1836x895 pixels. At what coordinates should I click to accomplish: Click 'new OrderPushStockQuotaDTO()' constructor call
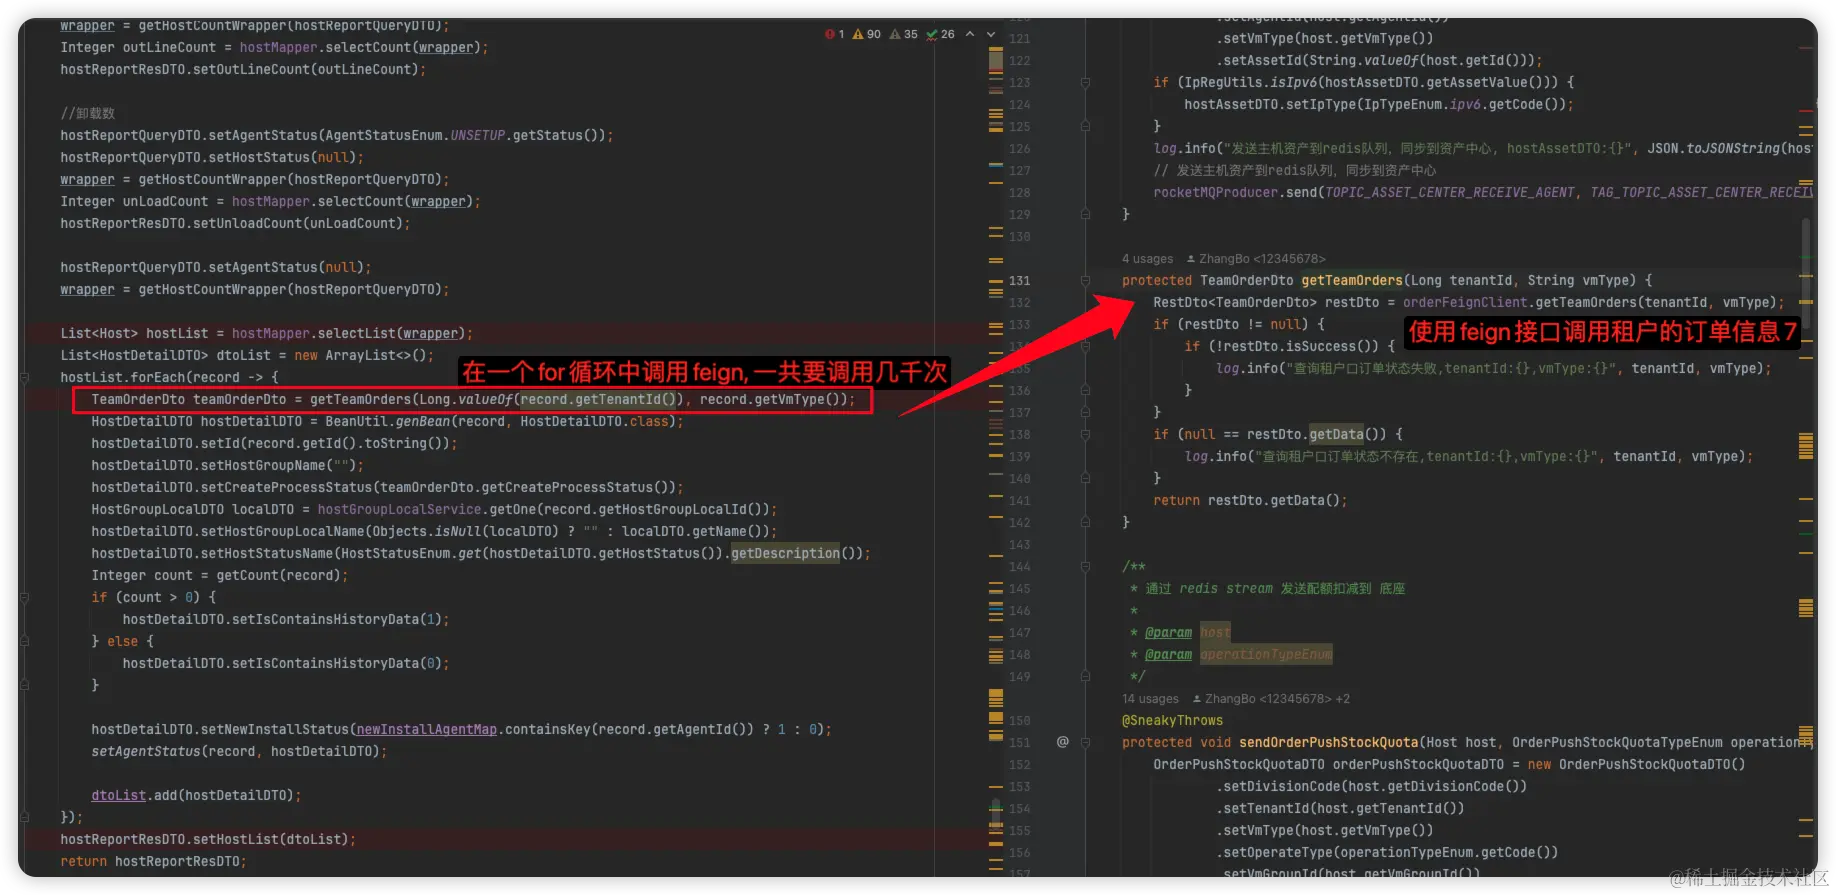[1636, 765]
